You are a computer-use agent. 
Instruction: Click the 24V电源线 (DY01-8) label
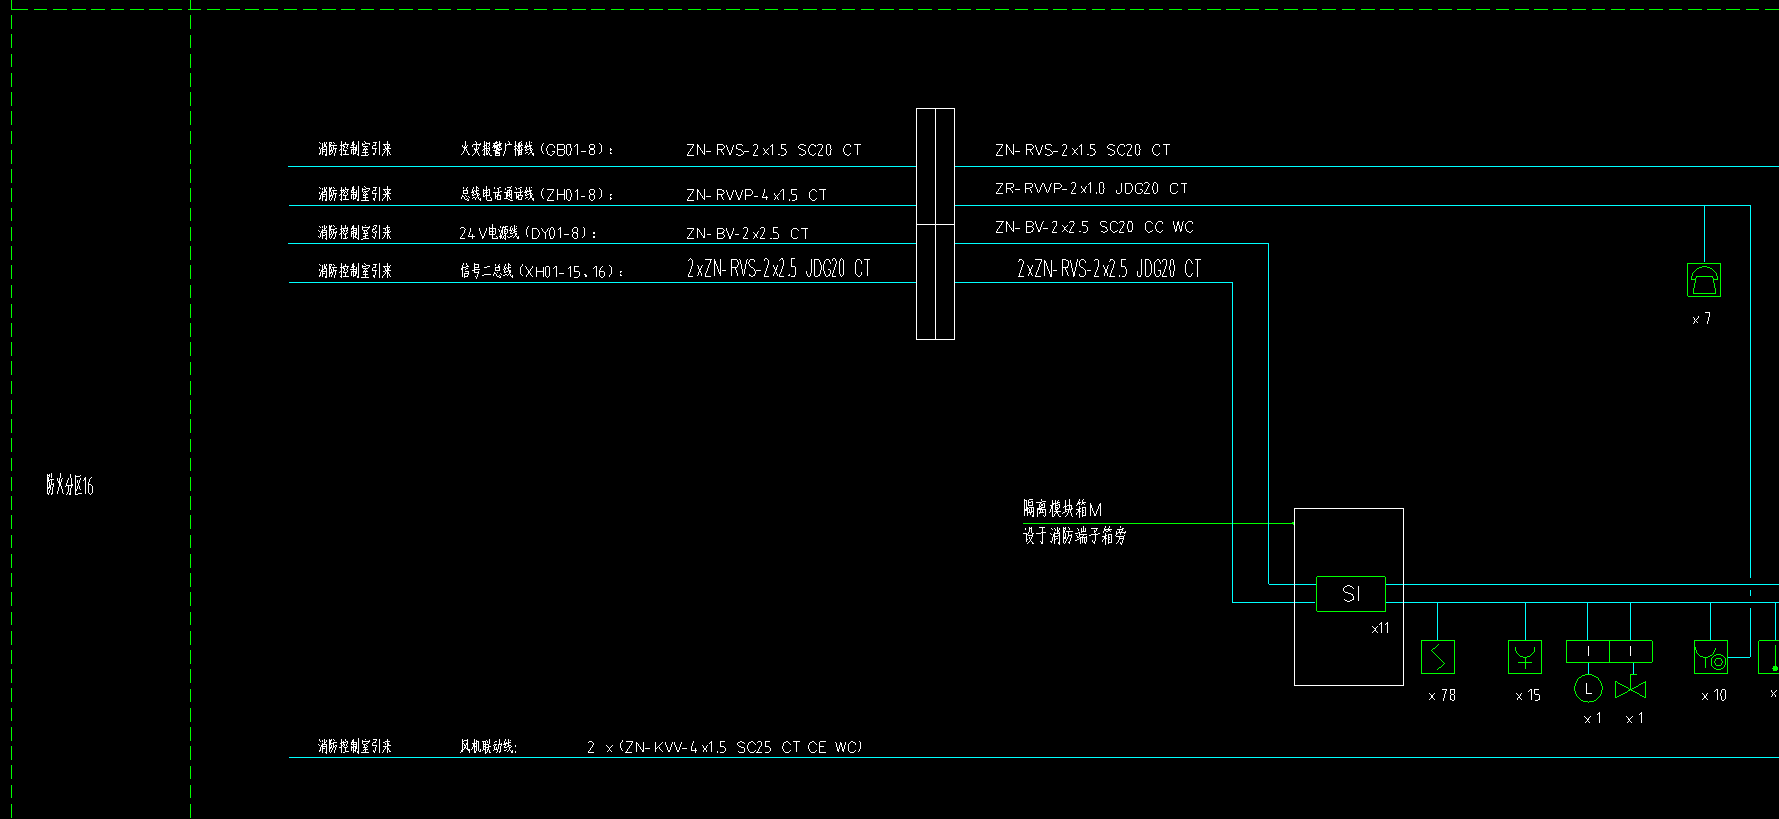click(x=528, y=233)
